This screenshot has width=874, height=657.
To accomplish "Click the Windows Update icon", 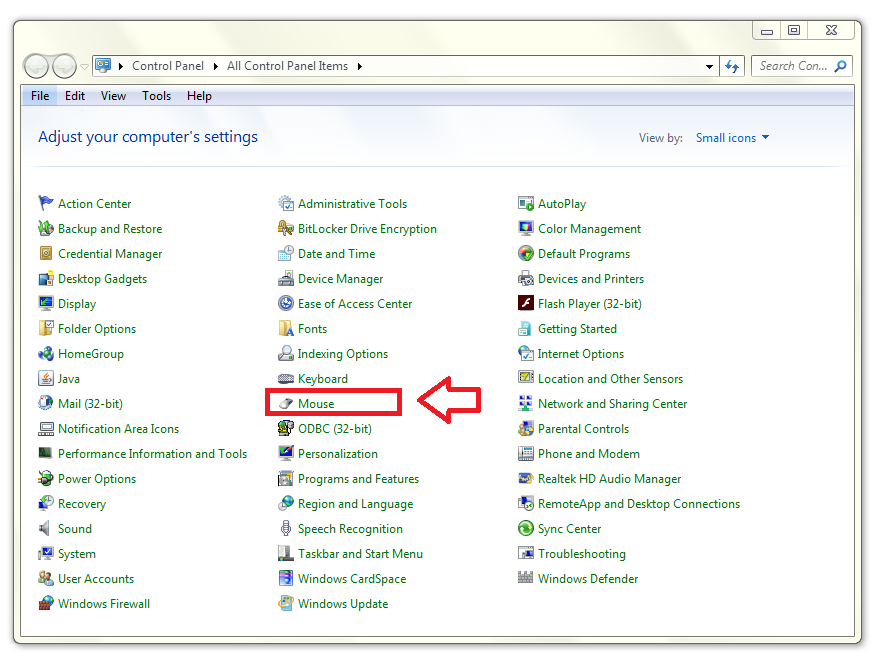I will pos(286,604).
